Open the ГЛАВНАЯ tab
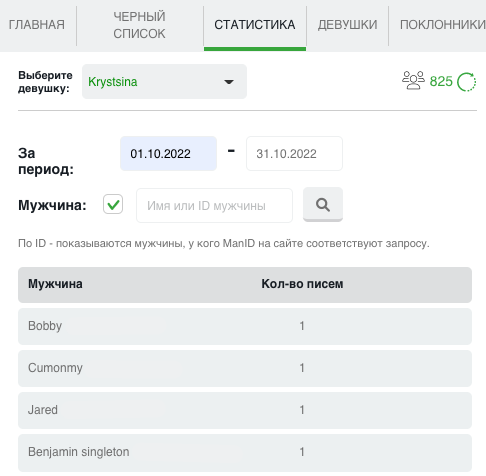This screenshot has height=476, width=486. [x=37, y=25]
